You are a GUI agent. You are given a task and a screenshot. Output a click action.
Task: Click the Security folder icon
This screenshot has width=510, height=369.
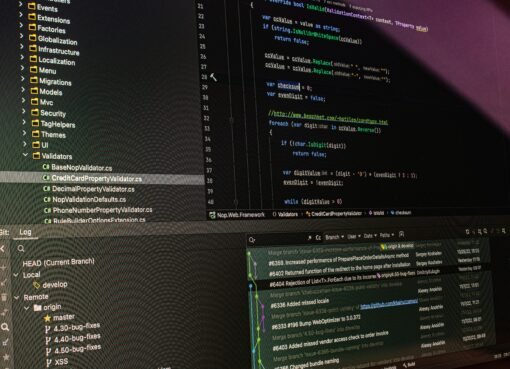tap(35, 112)
